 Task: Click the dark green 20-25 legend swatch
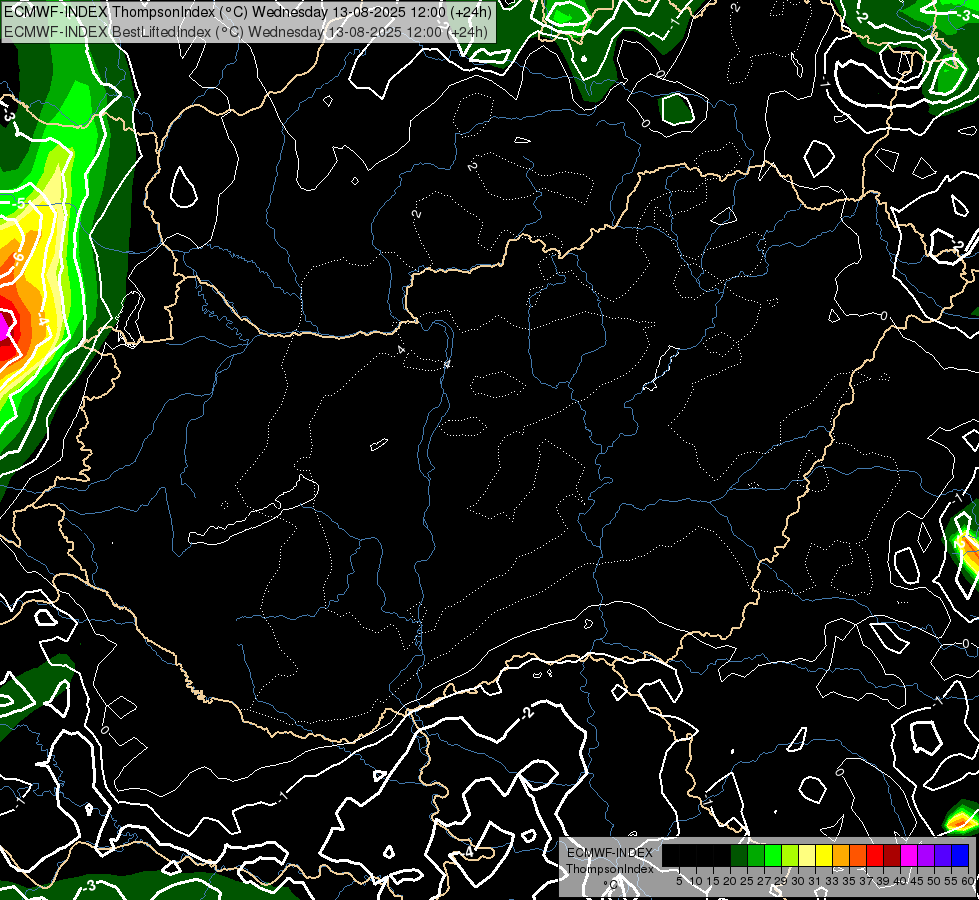tap(739, 856)
